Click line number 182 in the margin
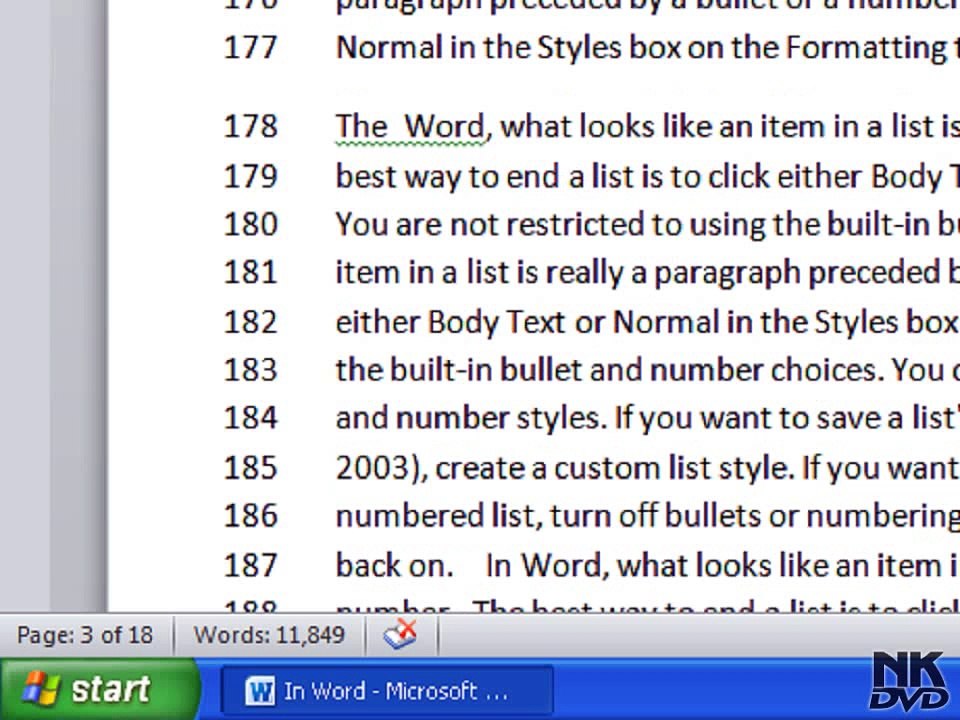The height and width of the screenshot is (720, 960). [250, 322]
